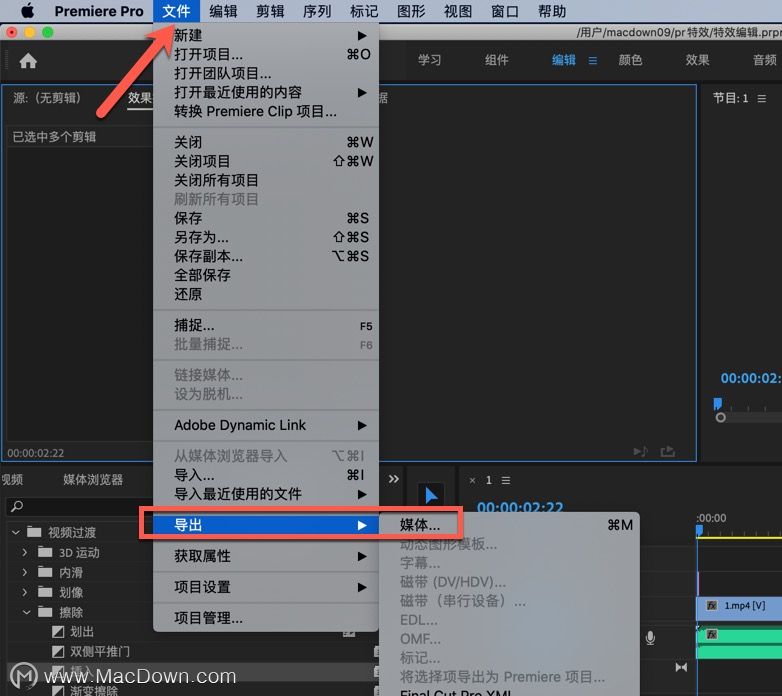Open 打开最近使用的内容 submenu
Image resolution: width=782 pixels, height=696 pixels.
[266, 92]
